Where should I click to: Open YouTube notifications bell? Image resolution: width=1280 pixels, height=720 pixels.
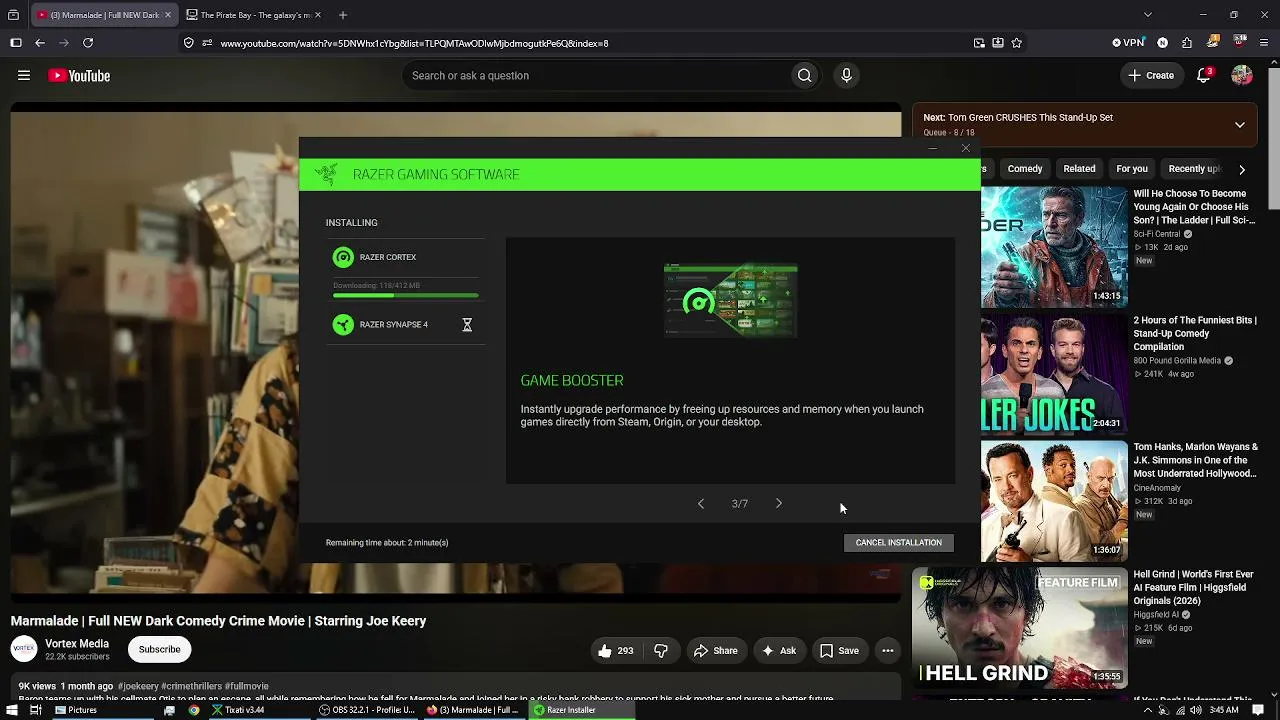click(x=1204, y=76)
